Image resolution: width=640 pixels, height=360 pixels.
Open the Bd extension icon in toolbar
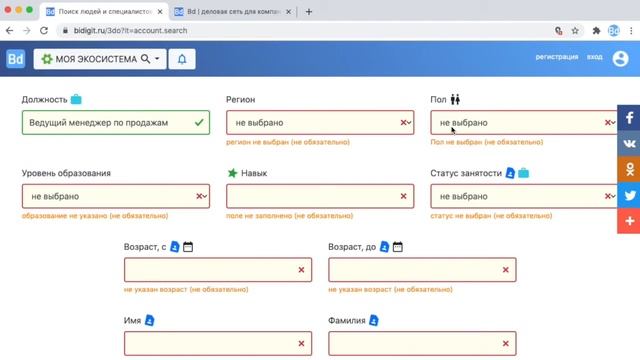pos(613,31)
